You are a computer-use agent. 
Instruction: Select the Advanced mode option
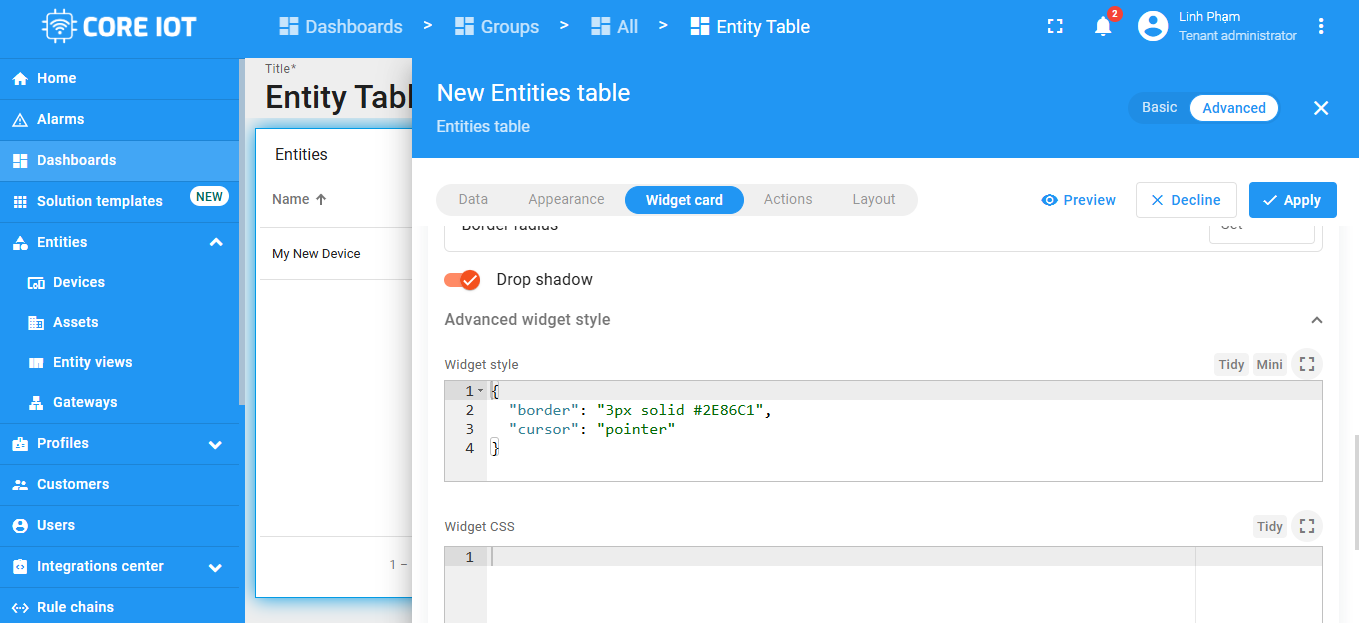click(1233, 108)
